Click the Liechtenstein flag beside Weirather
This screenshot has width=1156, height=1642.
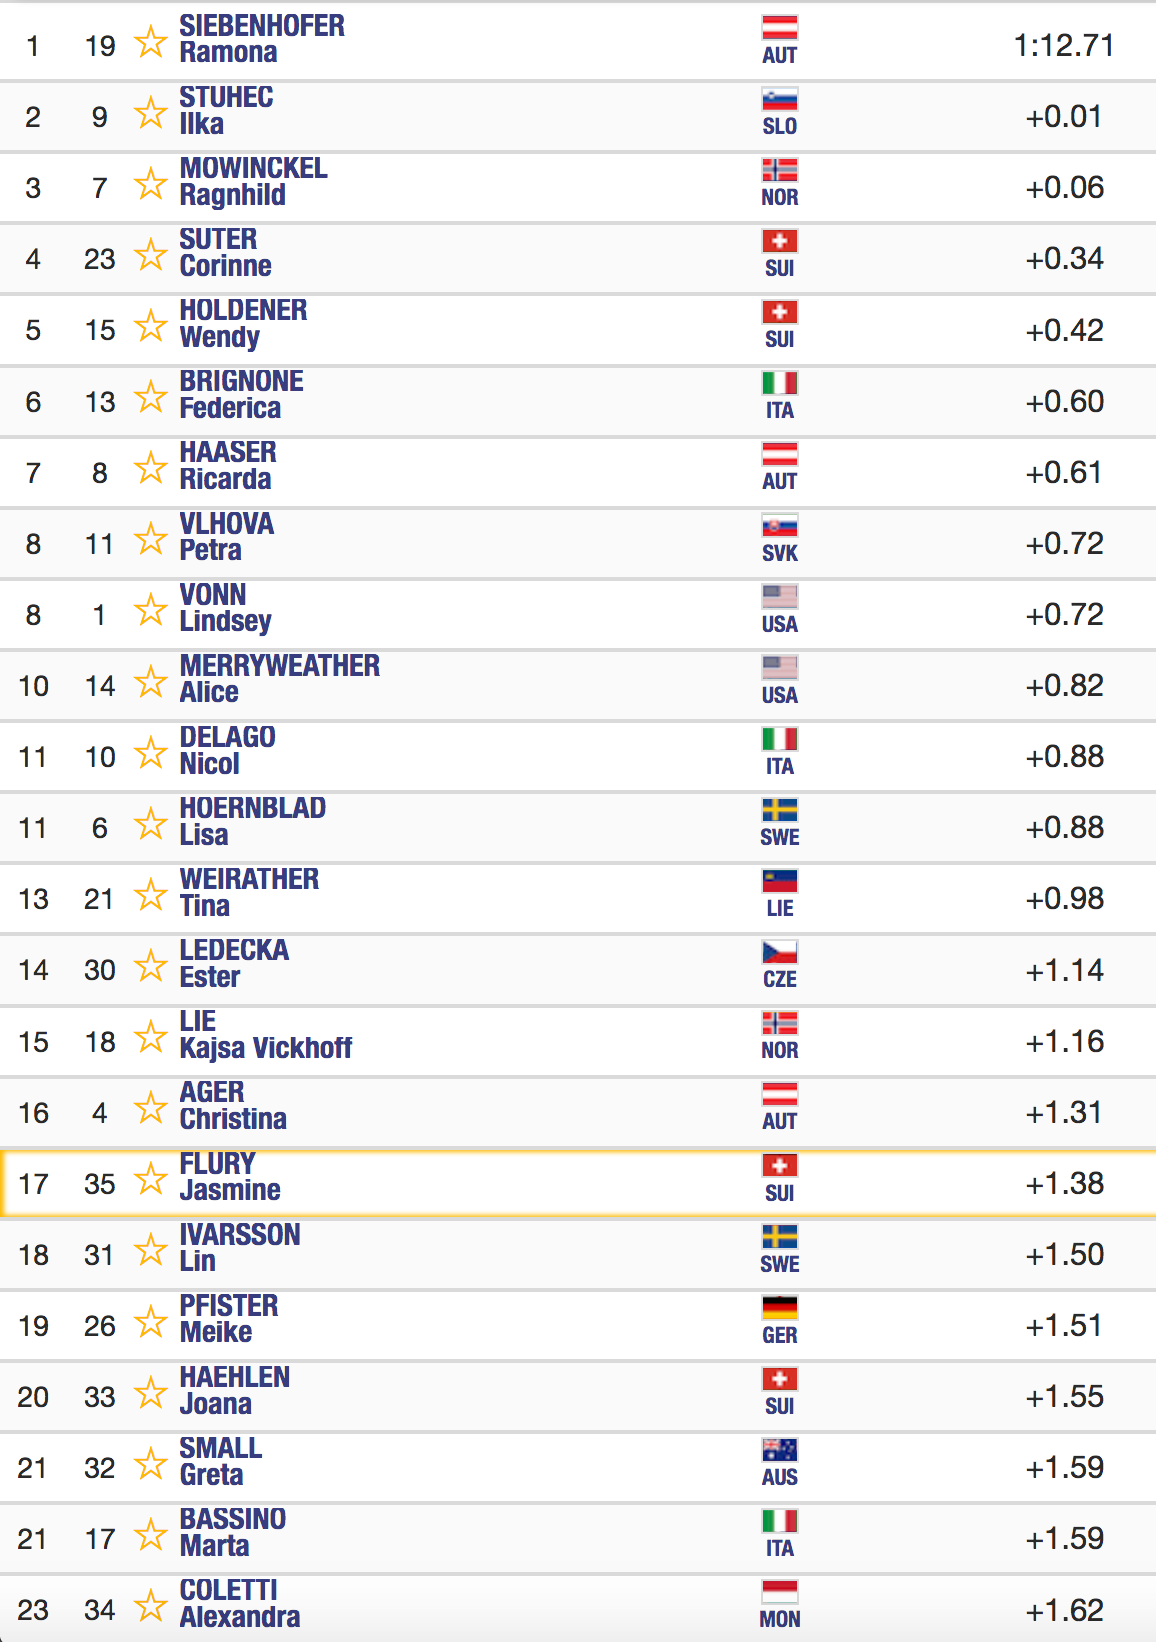point(780,880)
